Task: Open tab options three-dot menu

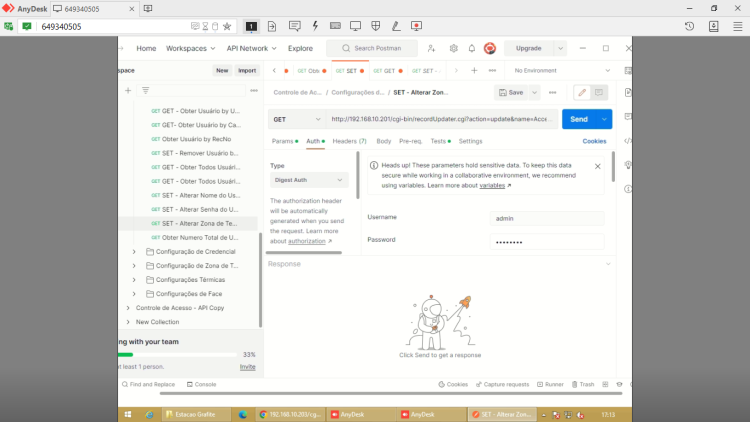Action: 492,70
